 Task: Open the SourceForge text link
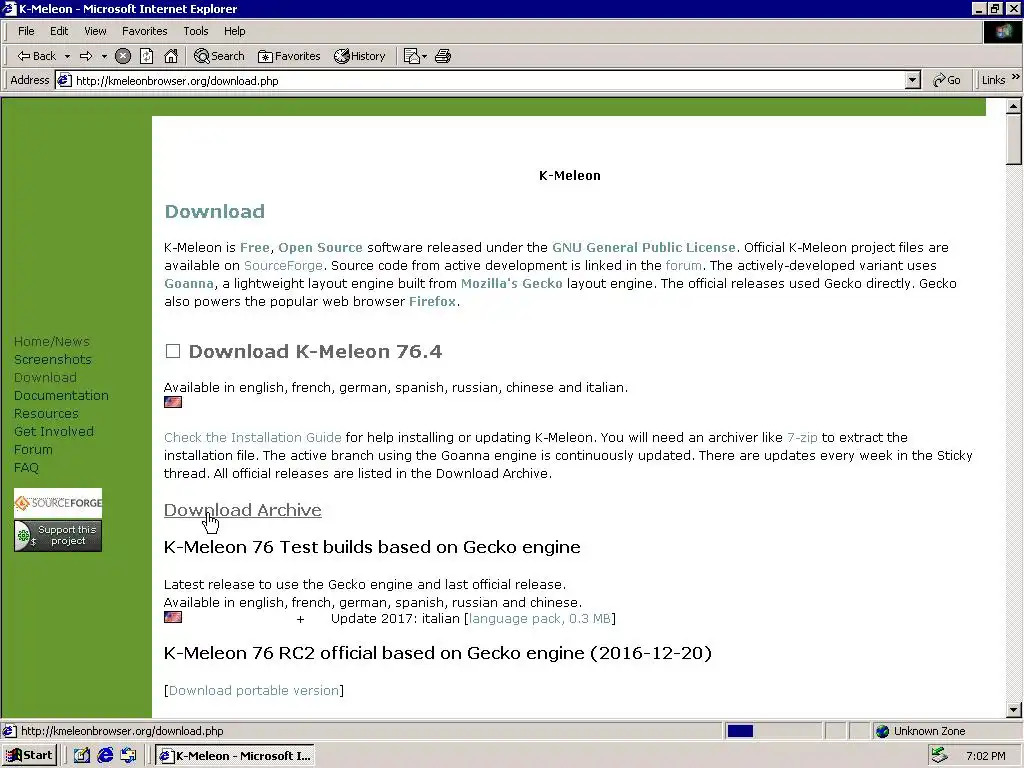click(283, 266)
